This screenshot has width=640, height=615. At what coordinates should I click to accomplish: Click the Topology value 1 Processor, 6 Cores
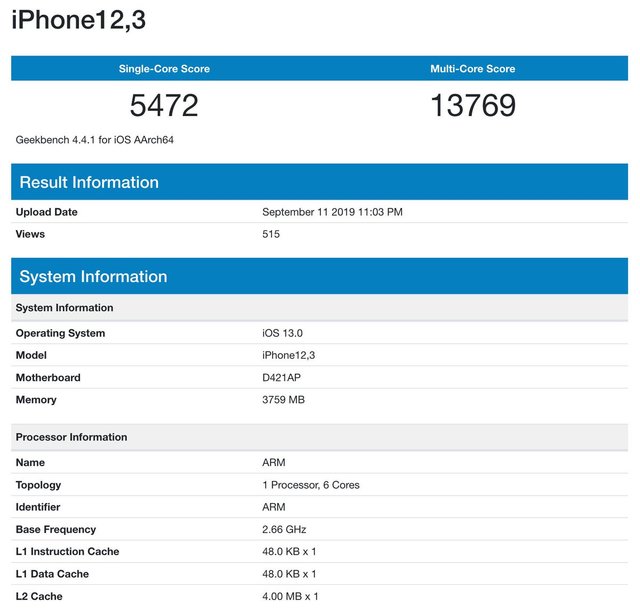[x=311, y=485]
